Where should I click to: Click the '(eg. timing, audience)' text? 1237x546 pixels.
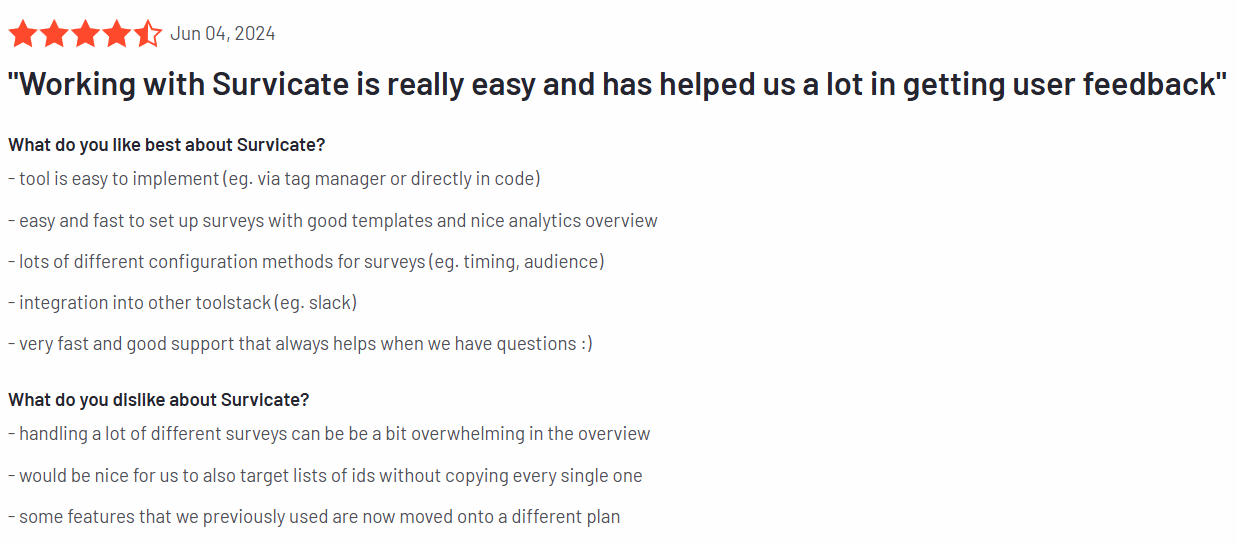(517, 262)
